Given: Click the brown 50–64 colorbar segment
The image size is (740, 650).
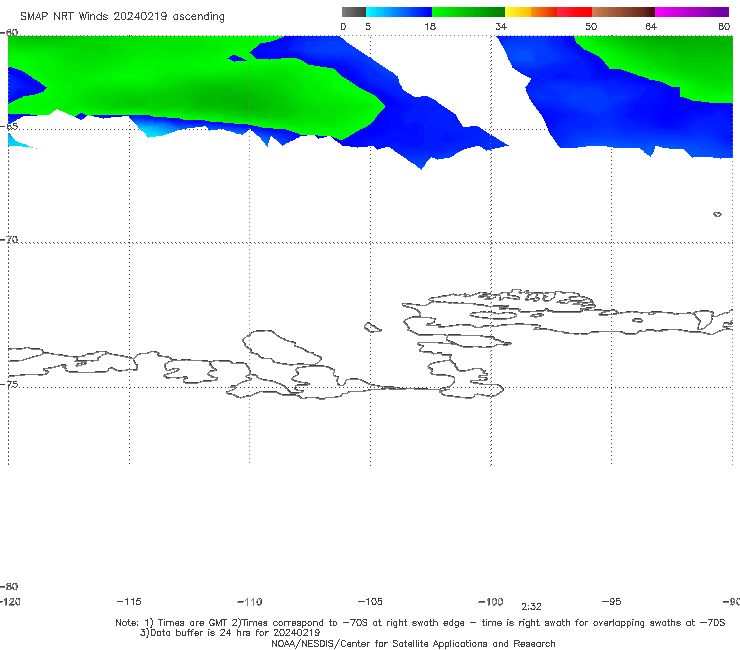Looking at the screenshot, I should 623,12.
